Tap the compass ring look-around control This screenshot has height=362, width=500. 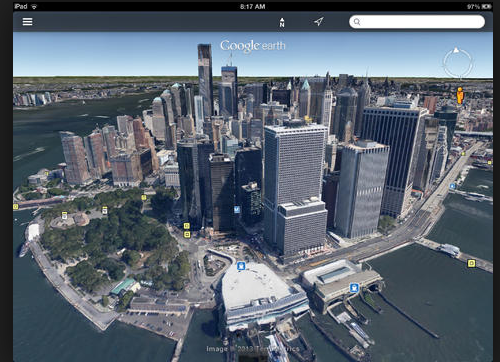click(x=458, y=62)
